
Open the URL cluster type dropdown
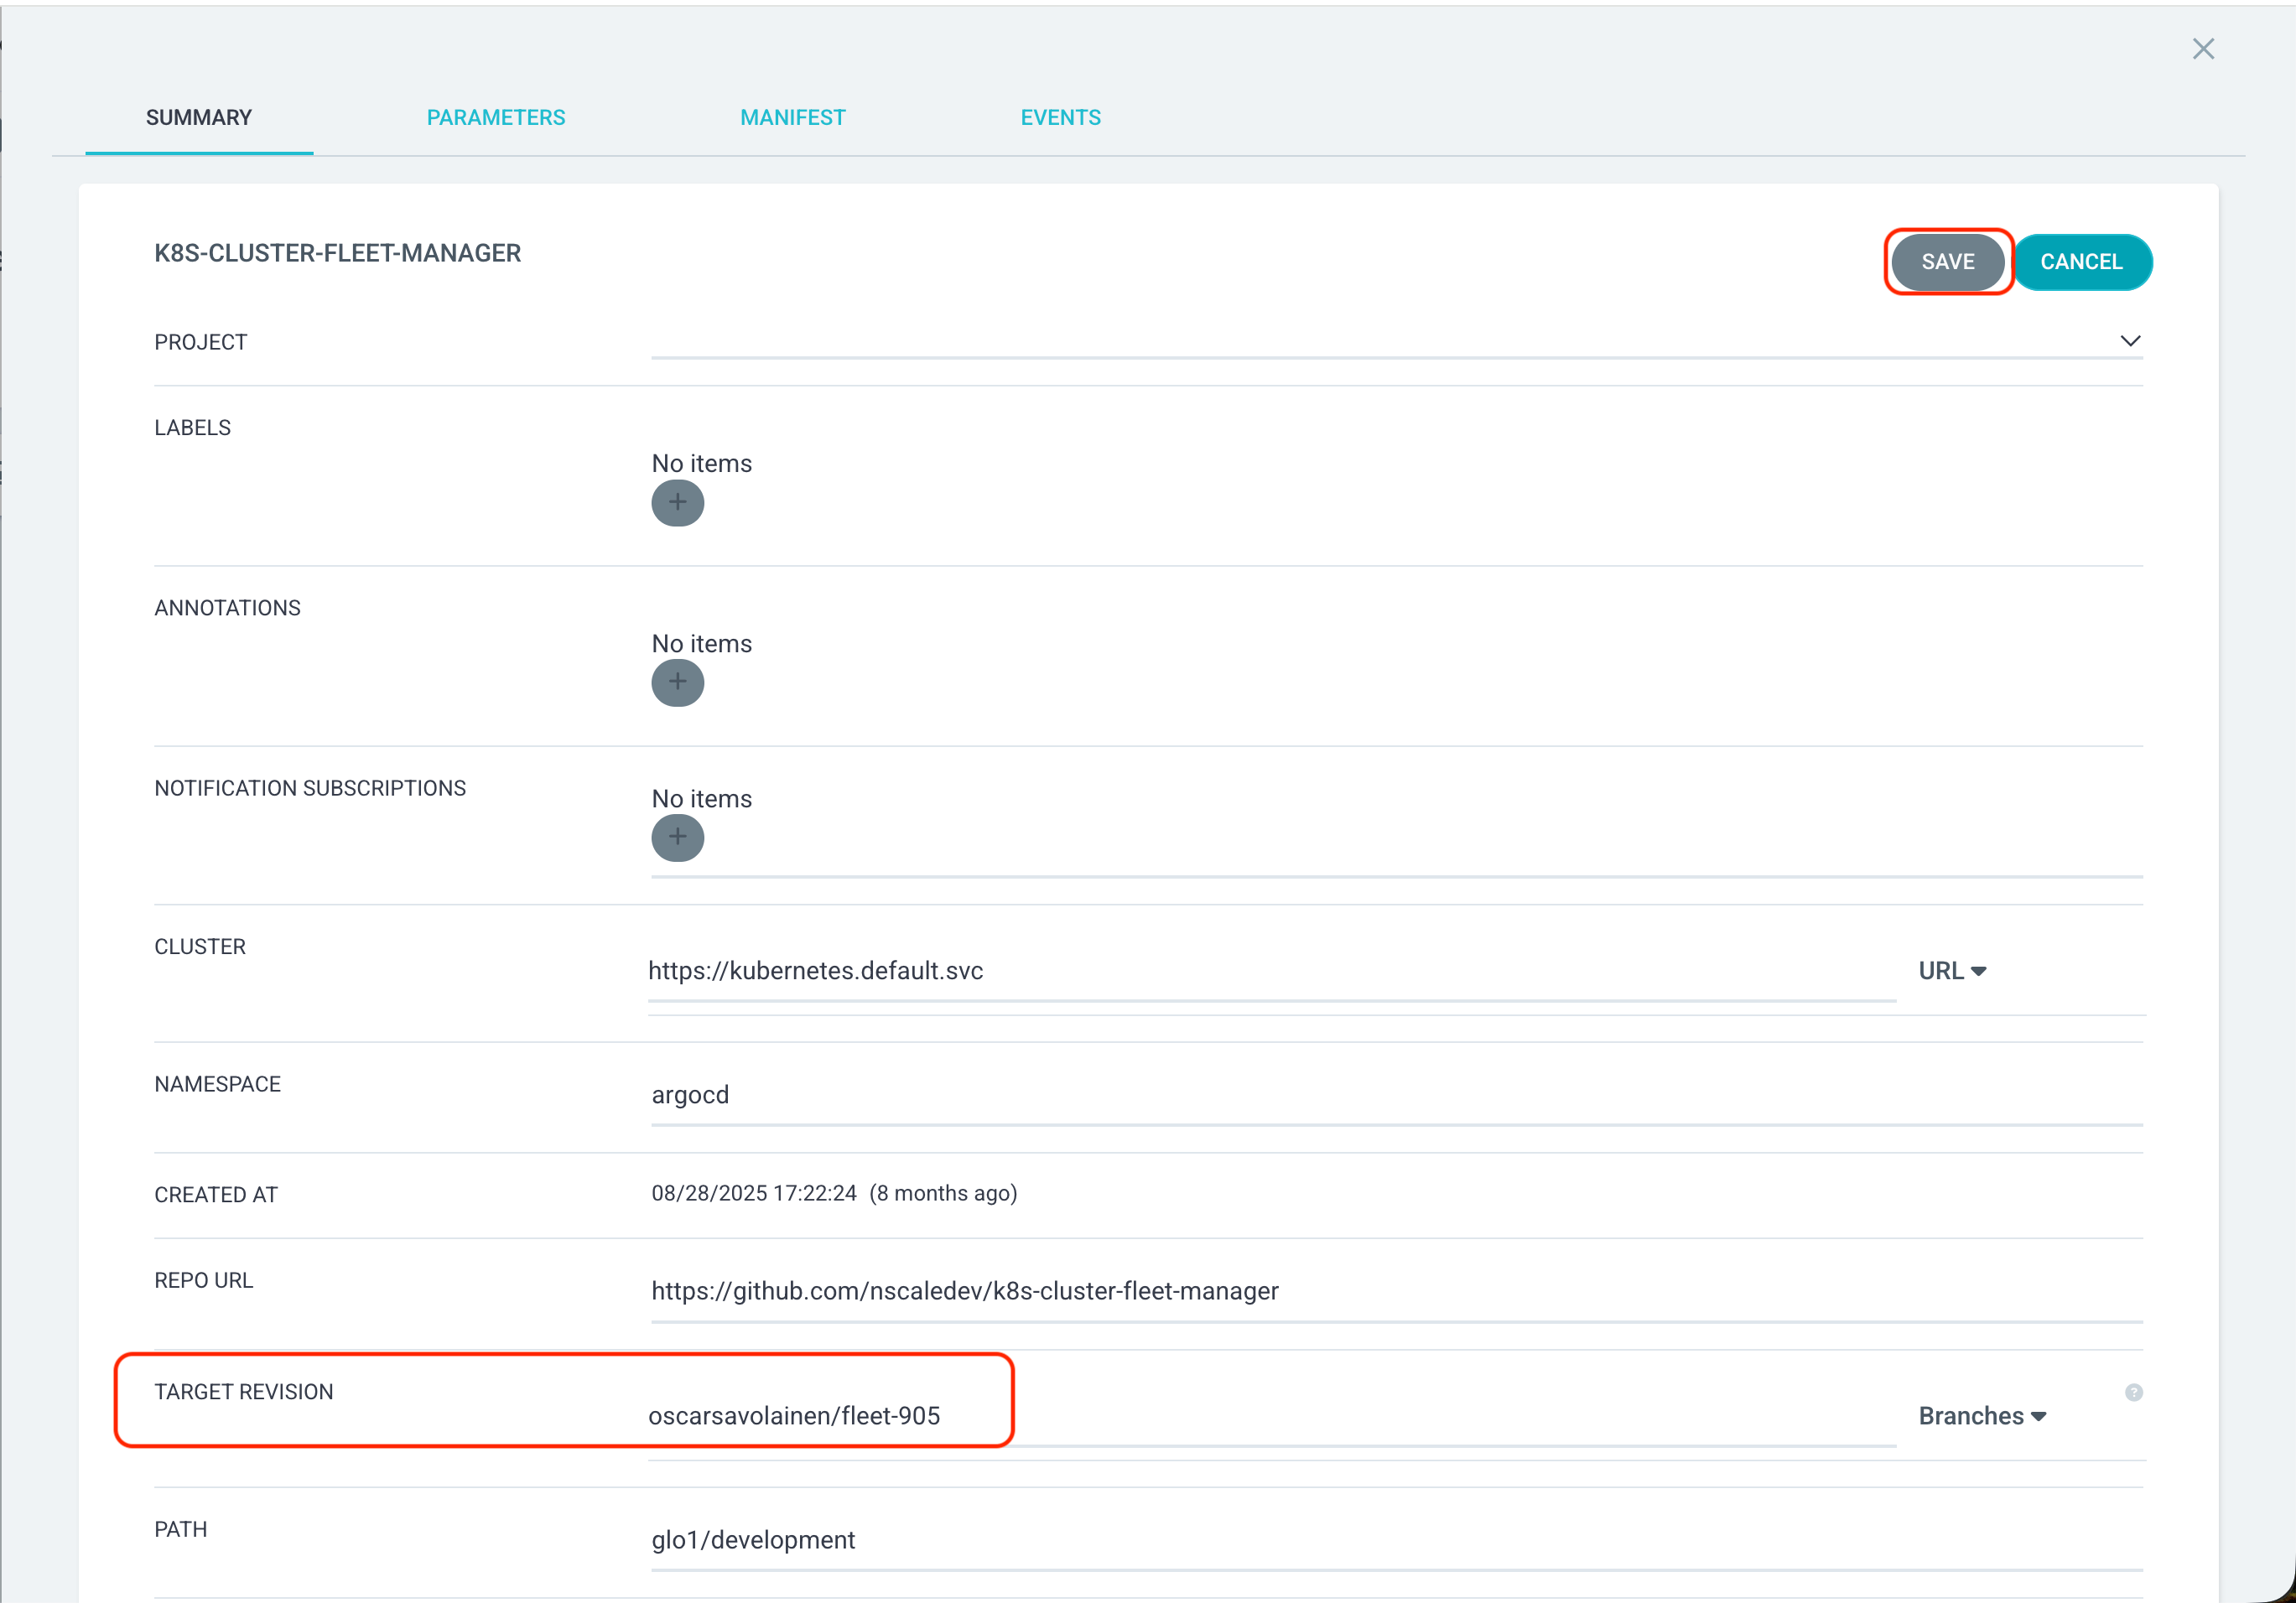pos(1952,971)
